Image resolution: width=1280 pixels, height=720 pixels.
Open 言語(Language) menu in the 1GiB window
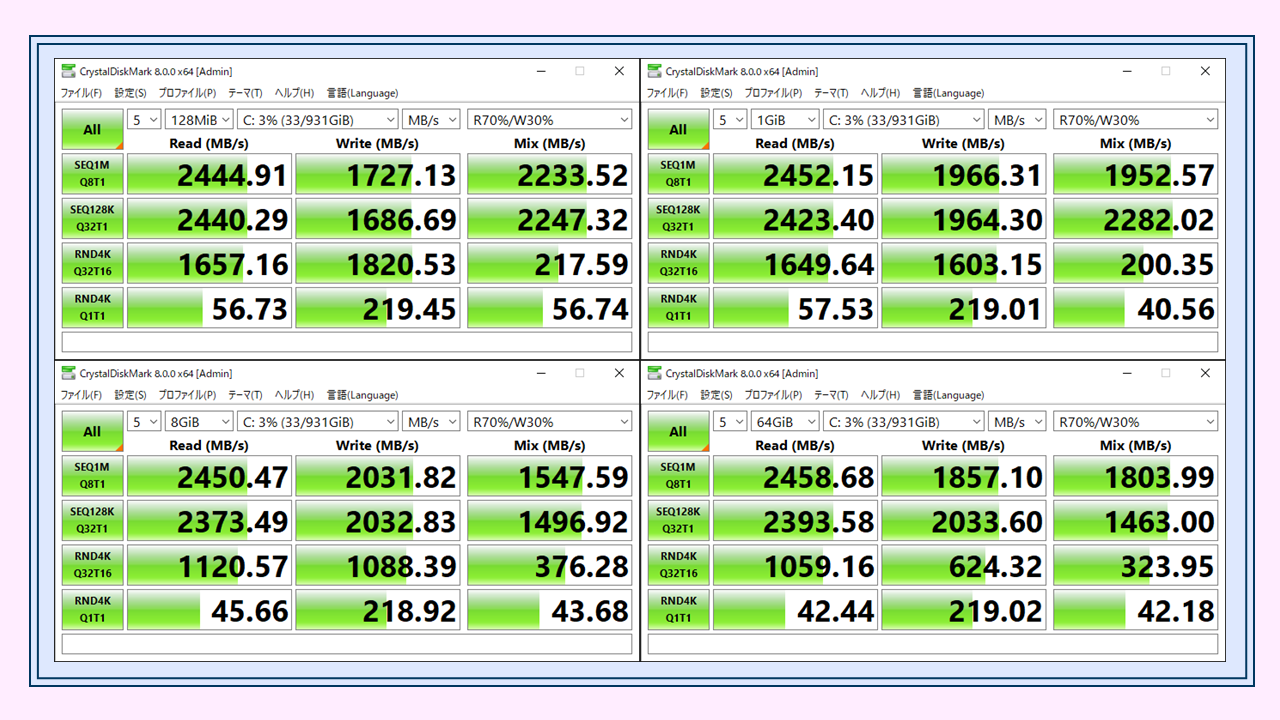[949, 93]
